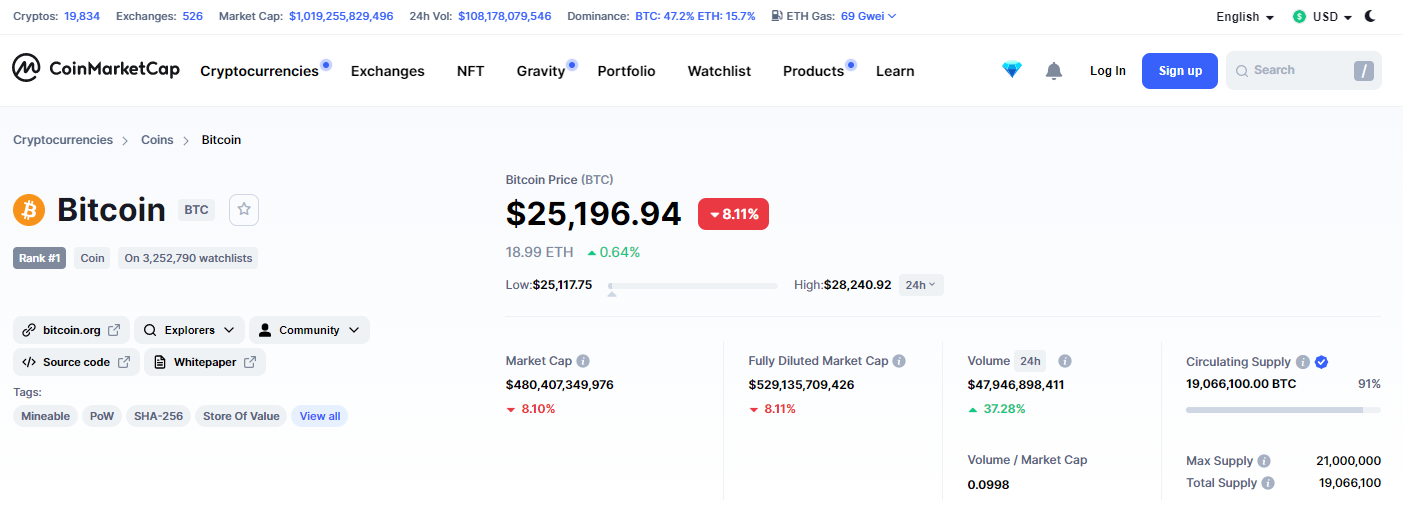
Task: Expand the 69 Gwei gas dropdown
Action: [869, 16]
